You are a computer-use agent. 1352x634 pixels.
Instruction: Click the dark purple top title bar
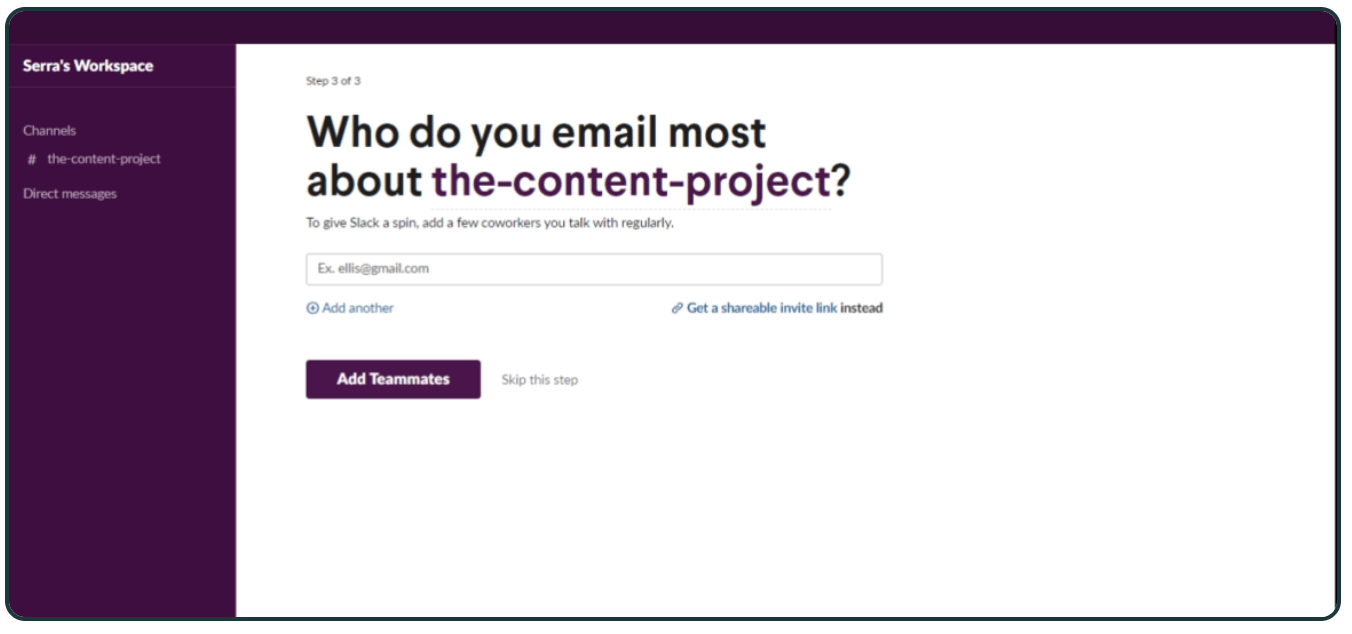(672, 26)
